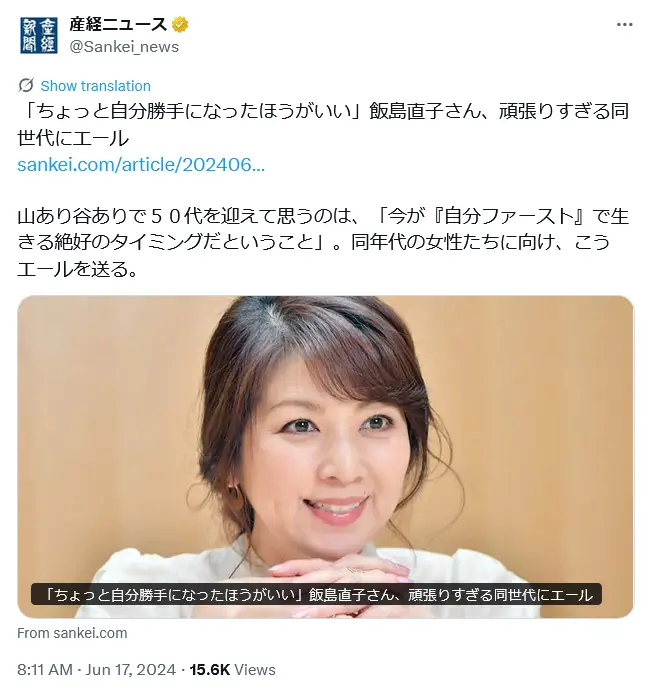Image resolution: width=652 pixels, height=691 pixels.
Task: Open the sankei.com/article/202406 link
Action: click(141, 164)
